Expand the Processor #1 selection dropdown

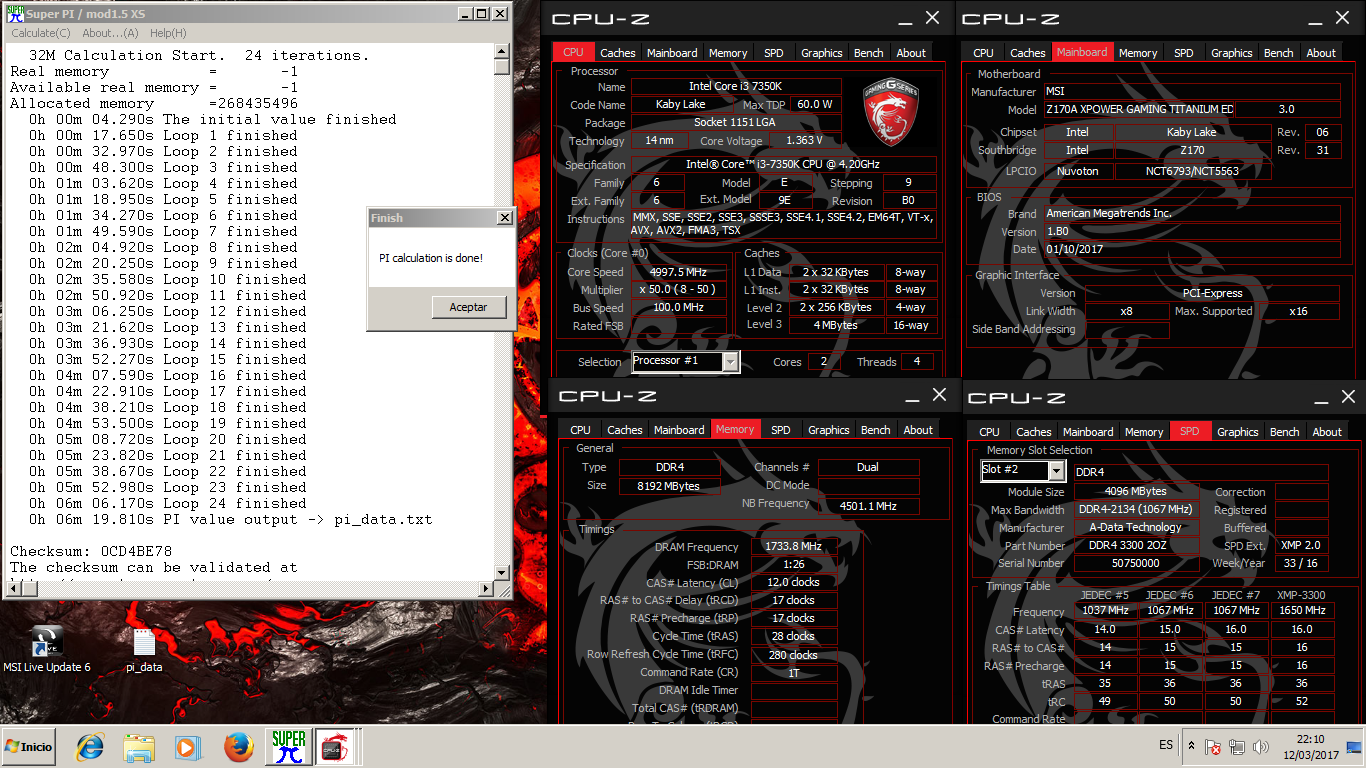(x=731, y=361)
